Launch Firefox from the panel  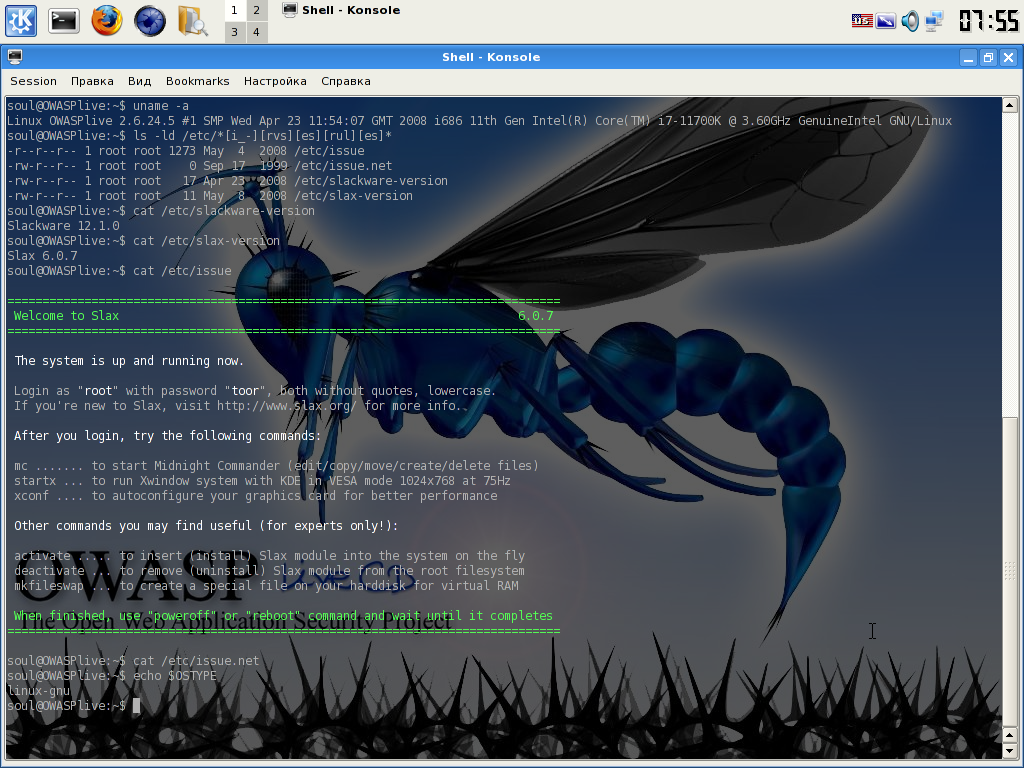coord(107,20)
